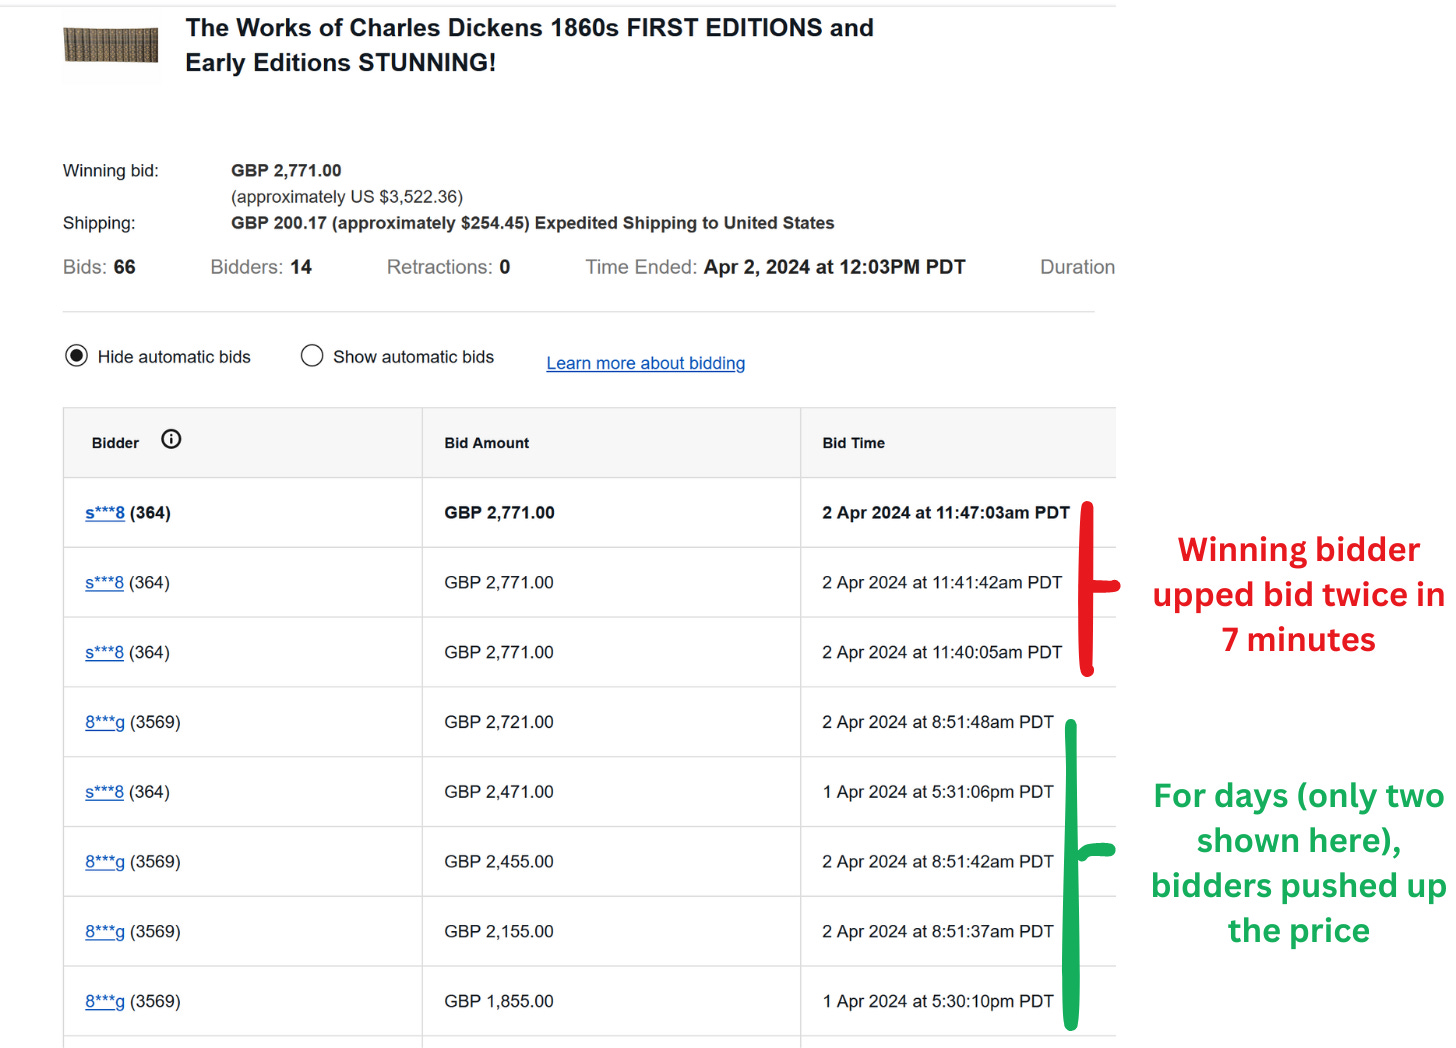Open bidder 8***g on the GBP 2,455.00 row
The width and height of the screenshot is (1456, 1048).
click(x=105, y=862)
